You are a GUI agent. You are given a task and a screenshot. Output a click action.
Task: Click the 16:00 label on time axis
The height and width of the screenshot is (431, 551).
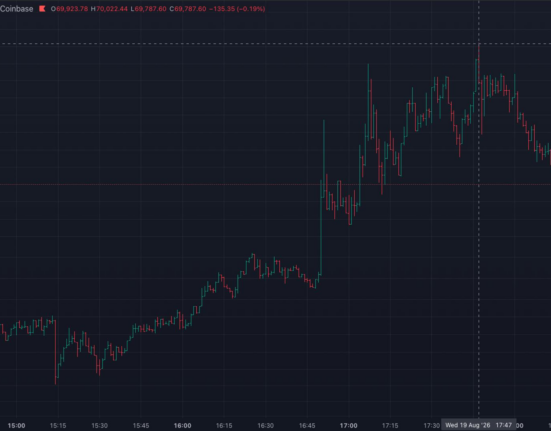pos(182,426)
